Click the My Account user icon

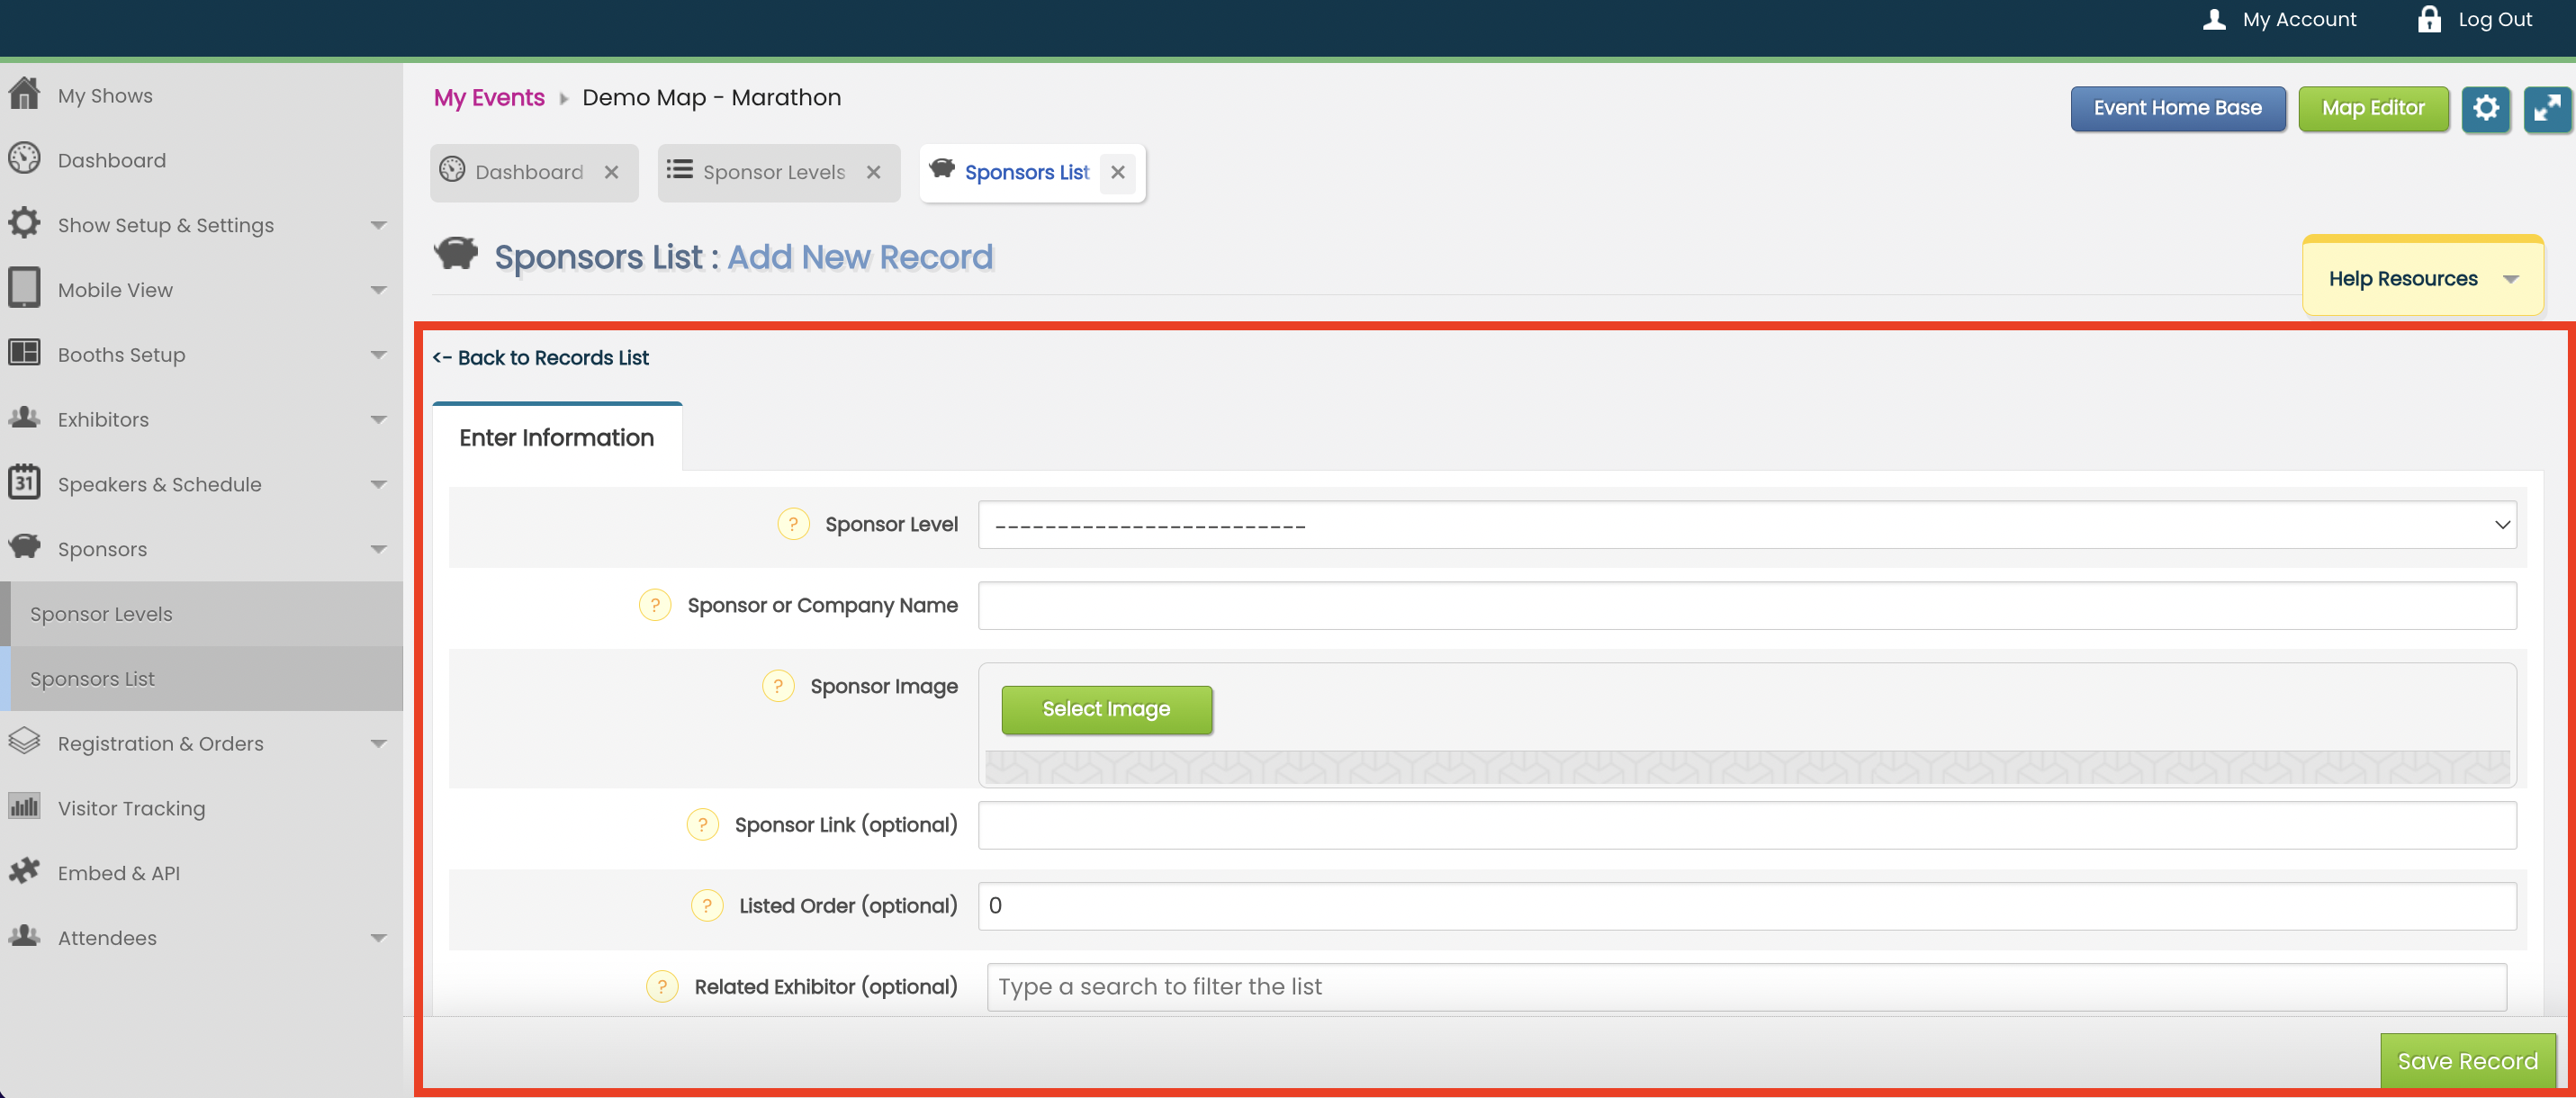click(2214, 19)
